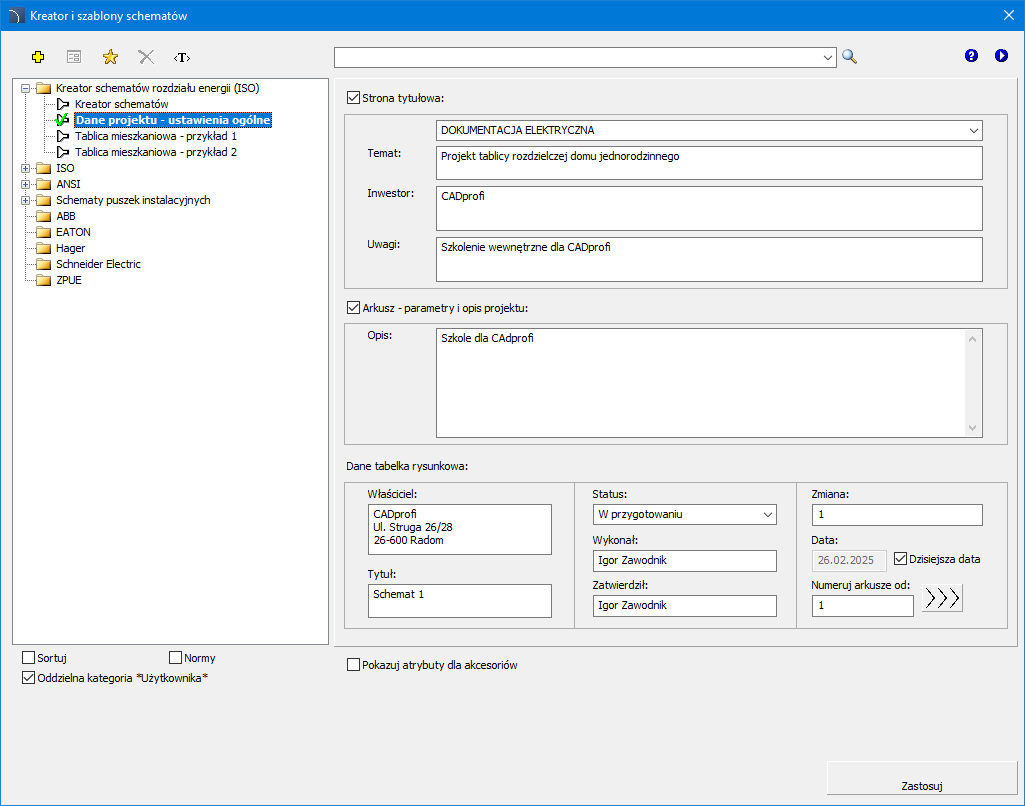Toggle the Dzisiejsza data checkbox

pos(900,559)
